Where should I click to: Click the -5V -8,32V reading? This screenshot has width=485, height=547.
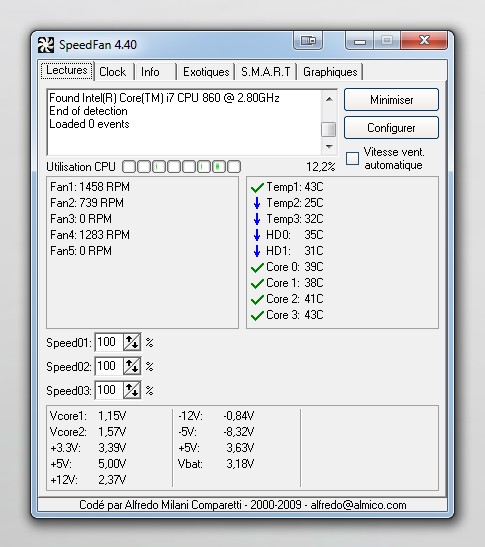point(216,432)
